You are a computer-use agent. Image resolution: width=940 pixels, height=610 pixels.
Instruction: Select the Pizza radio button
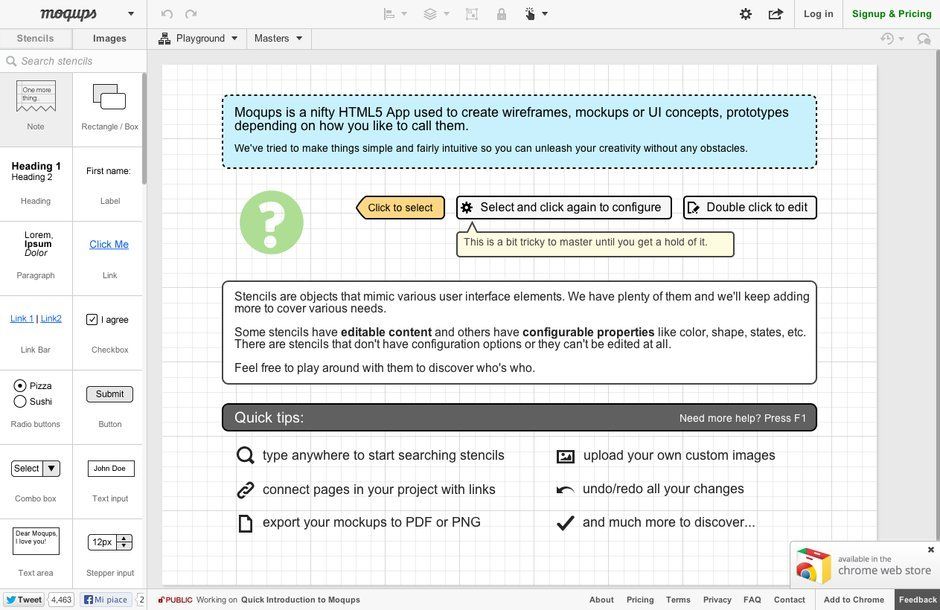(20, 385)
